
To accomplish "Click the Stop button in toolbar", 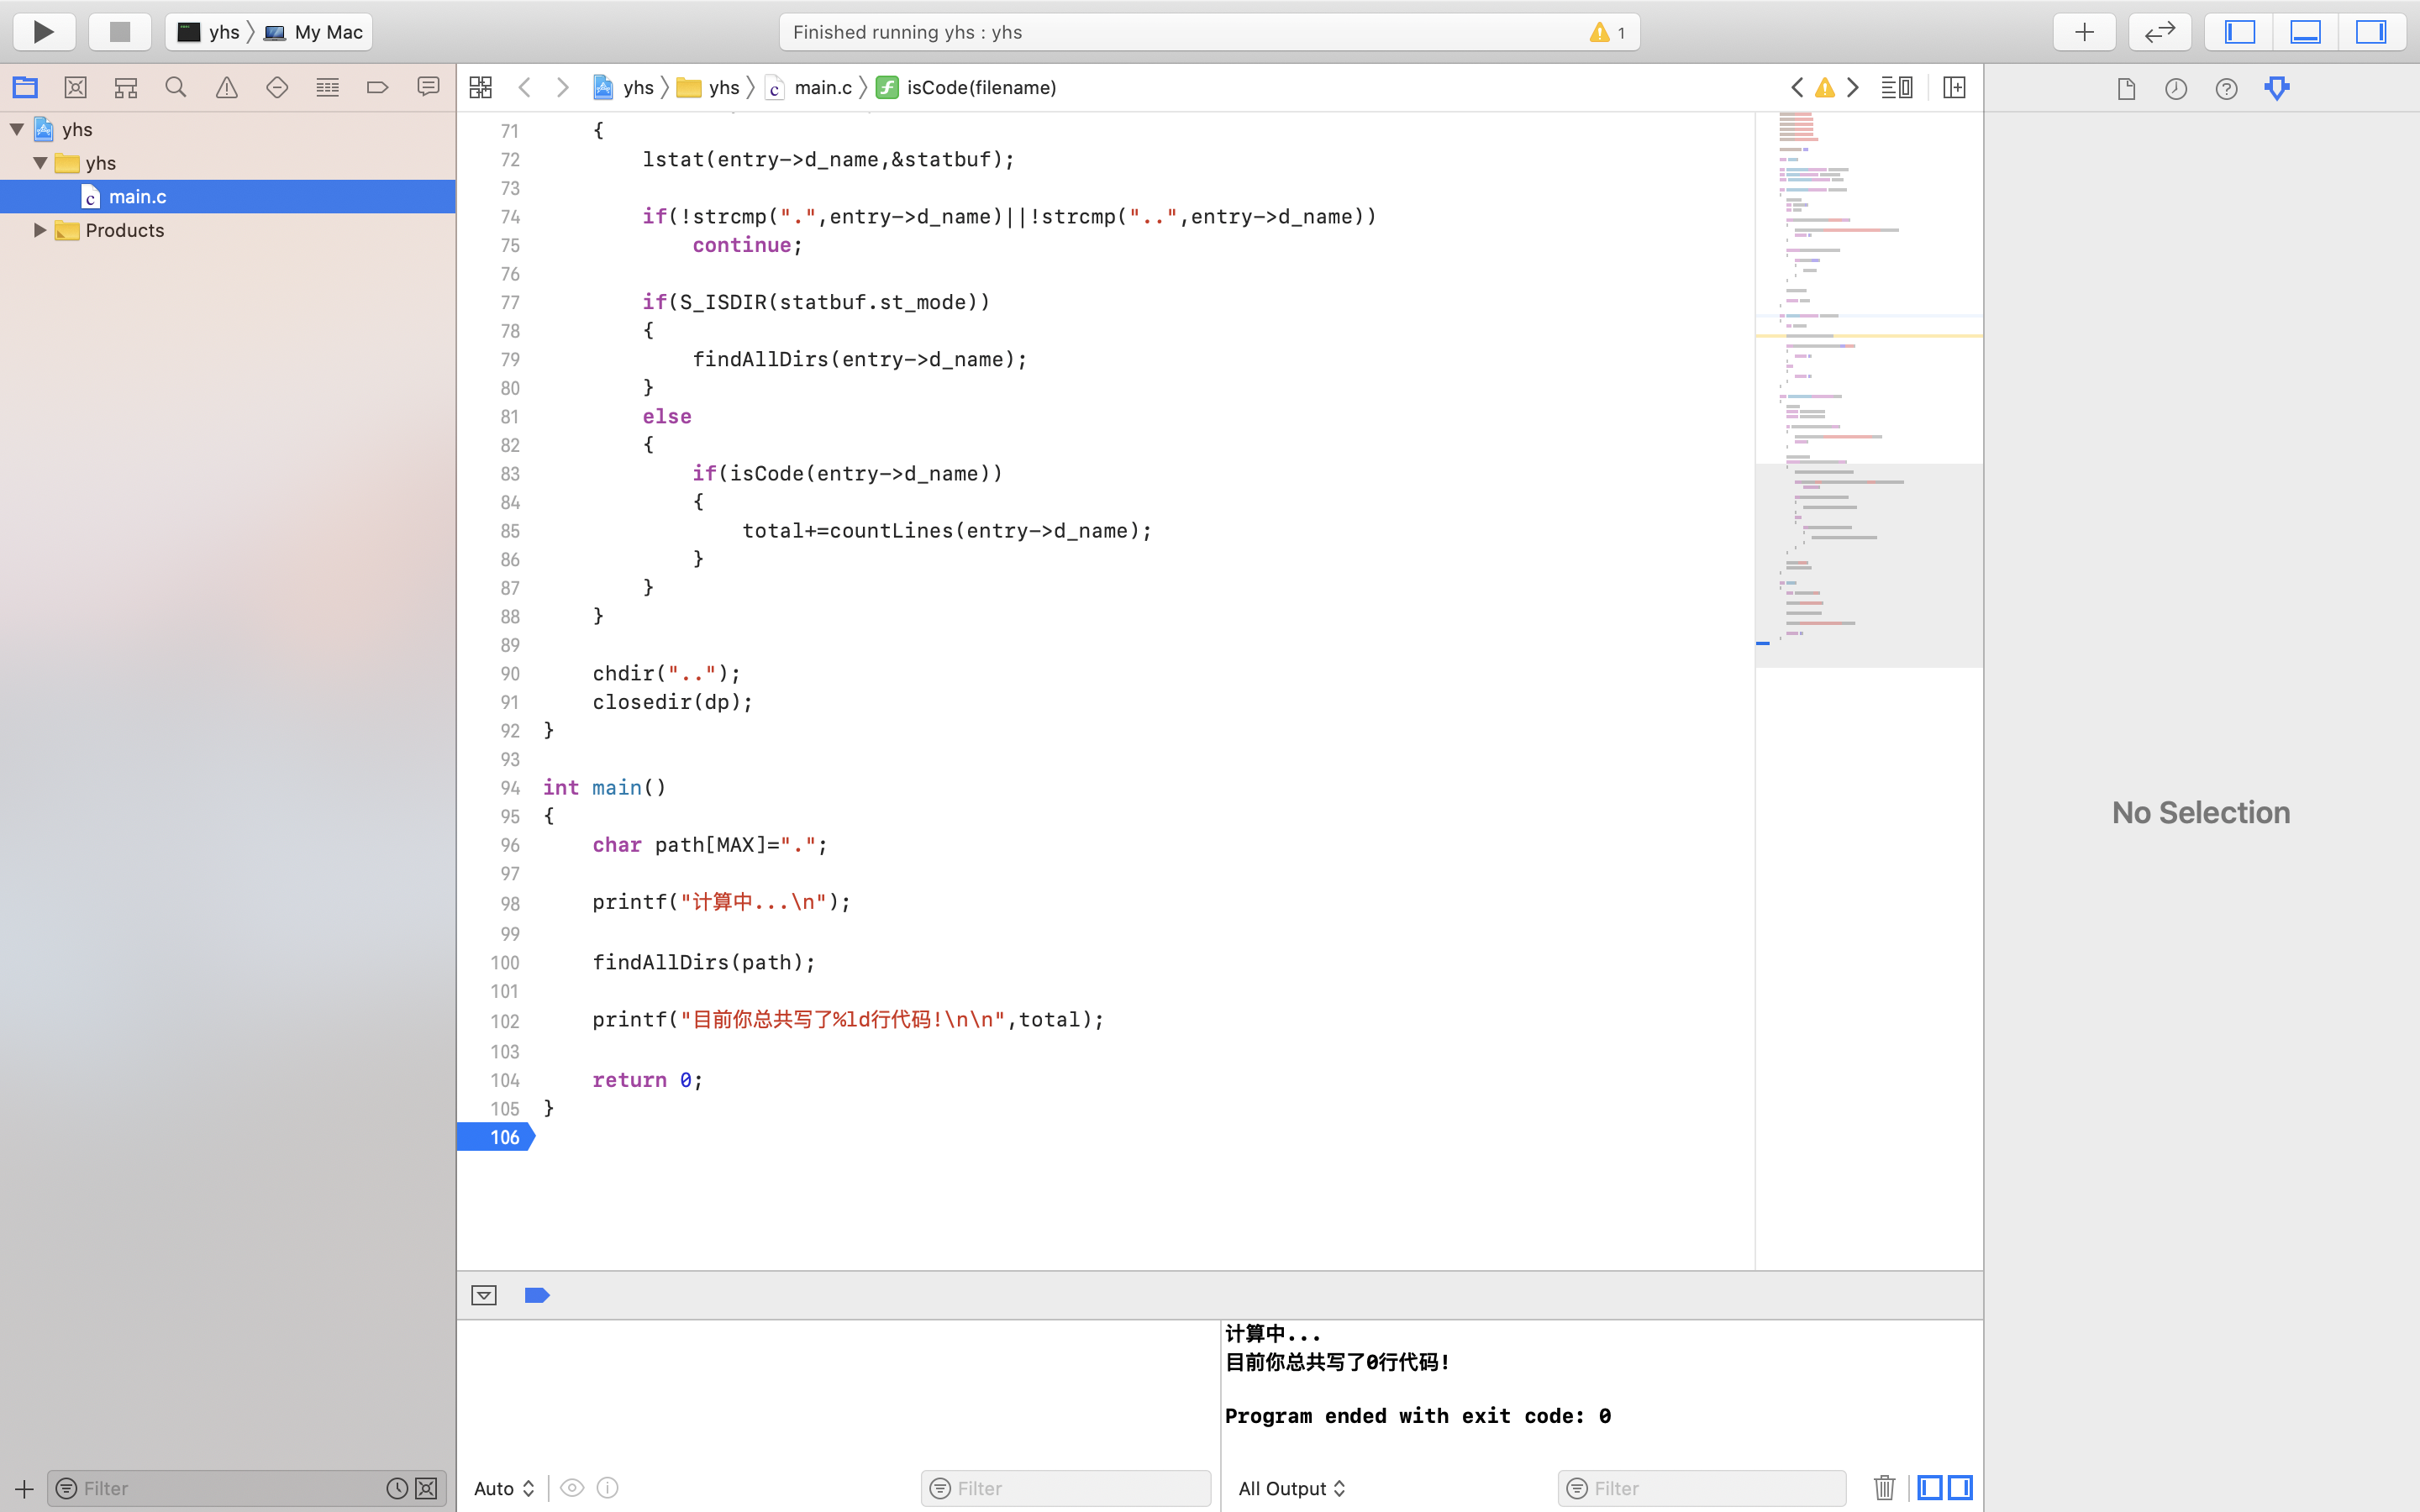I will tap(120, 32).
